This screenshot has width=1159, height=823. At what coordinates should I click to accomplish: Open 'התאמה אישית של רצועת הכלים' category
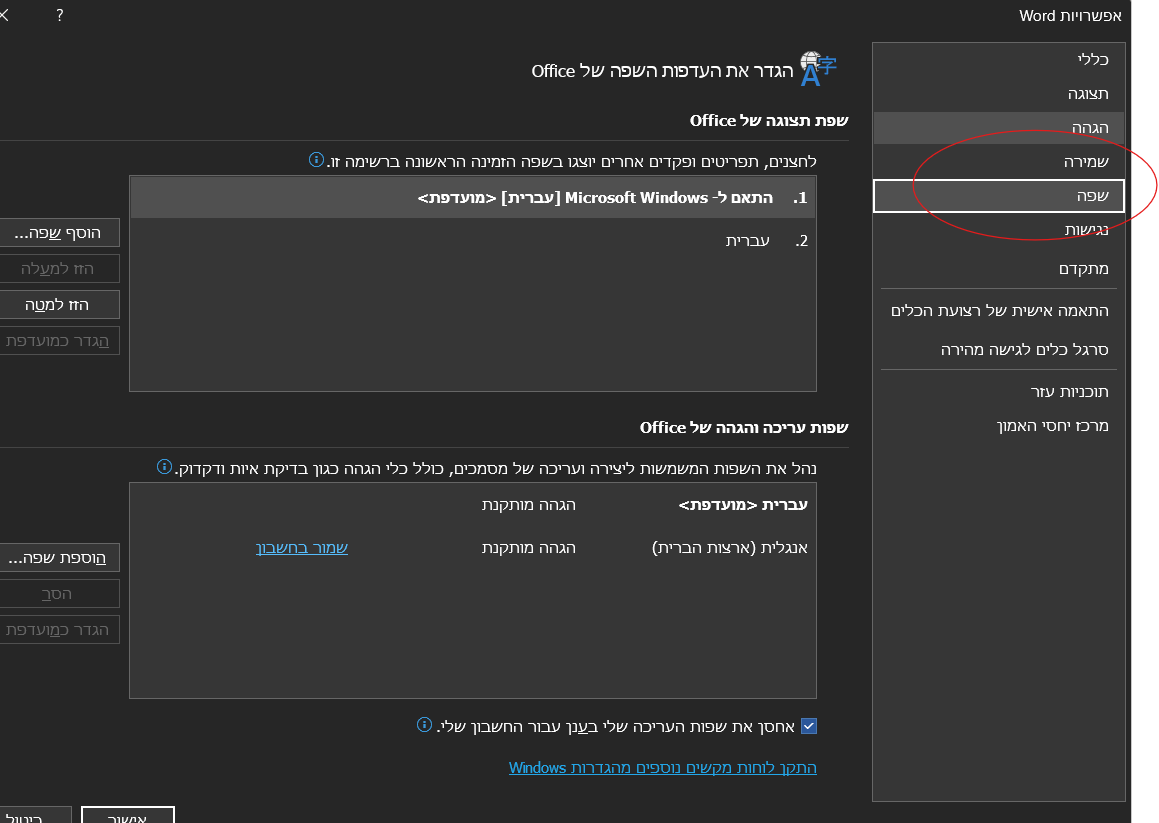pyautogui.click(x=999, y=311)
